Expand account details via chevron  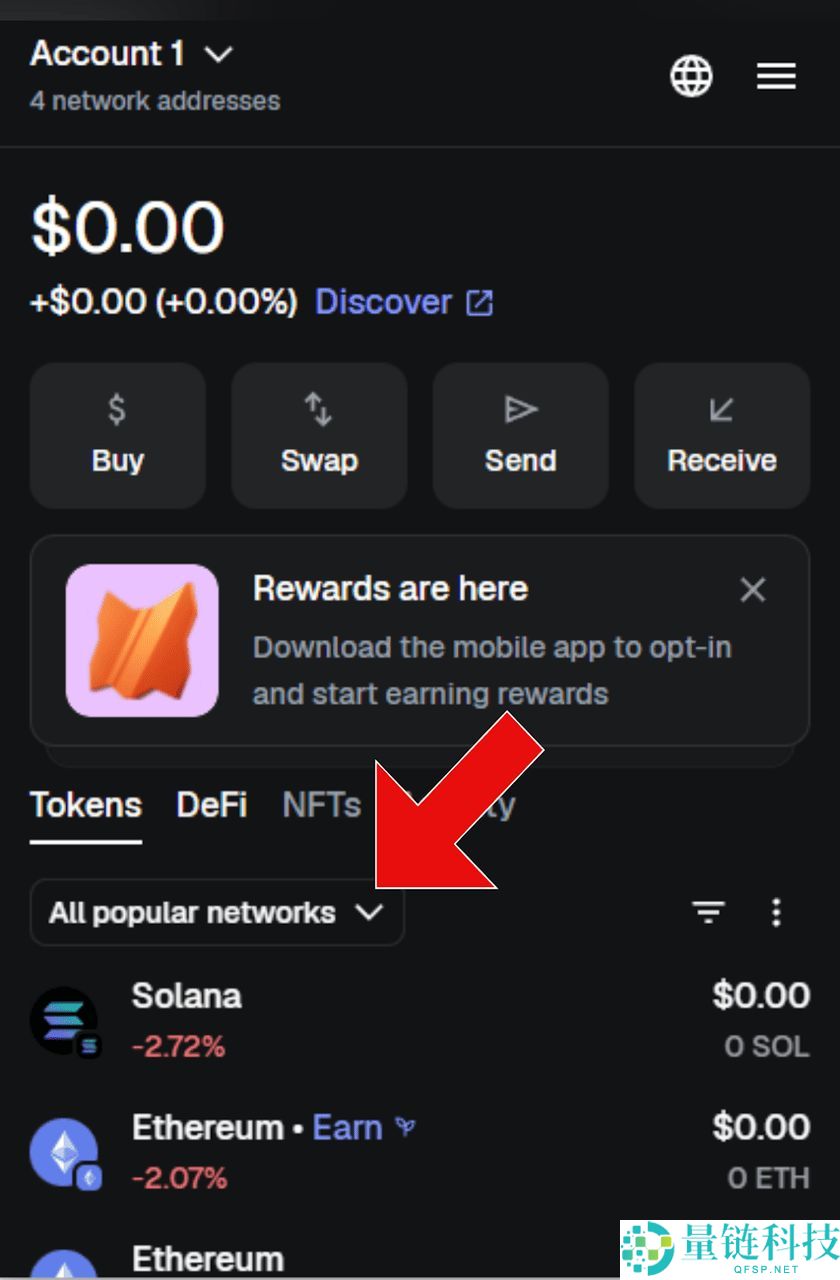pyautogui.click(x=218, y=55)
